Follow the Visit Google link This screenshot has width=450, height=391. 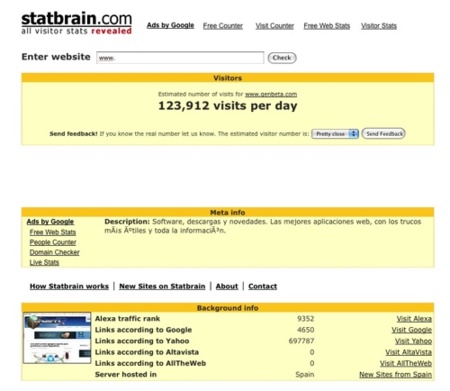point(411,330)
